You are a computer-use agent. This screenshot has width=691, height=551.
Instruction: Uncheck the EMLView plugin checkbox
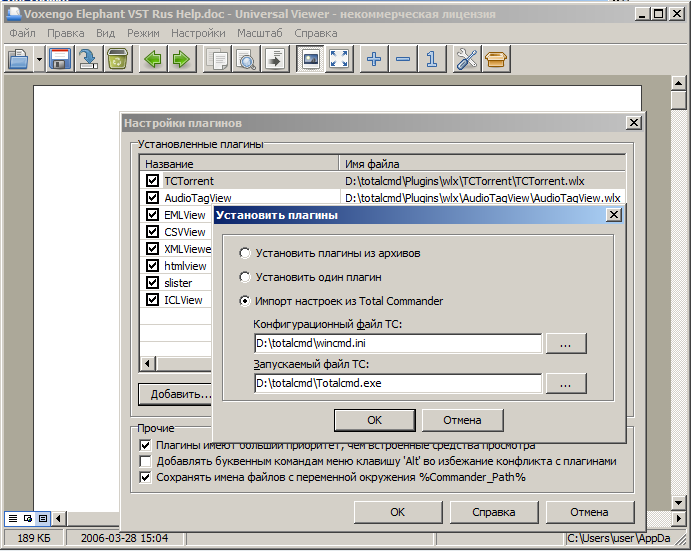click(152, 215)
